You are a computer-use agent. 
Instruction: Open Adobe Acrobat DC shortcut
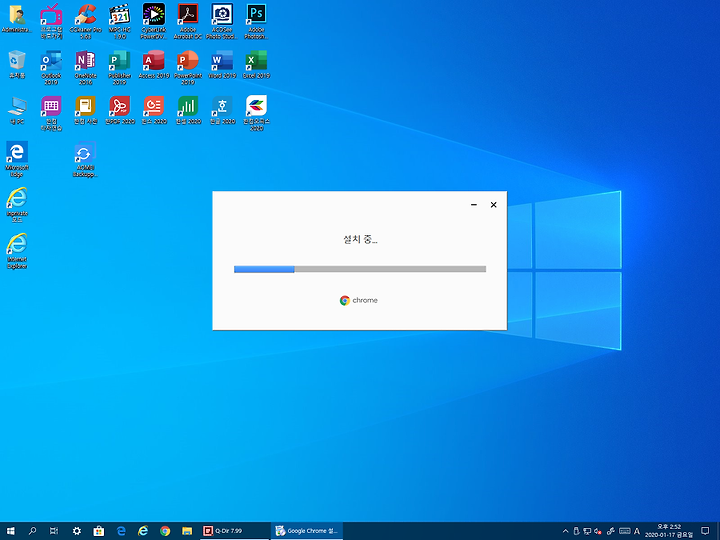(188, 21)
